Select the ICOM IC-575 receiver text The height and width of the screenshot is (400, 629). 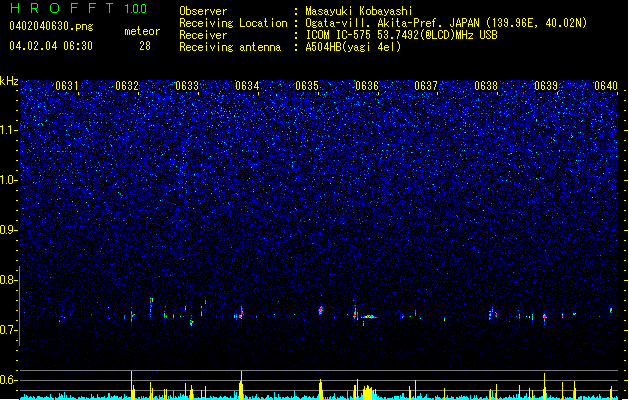401,35
